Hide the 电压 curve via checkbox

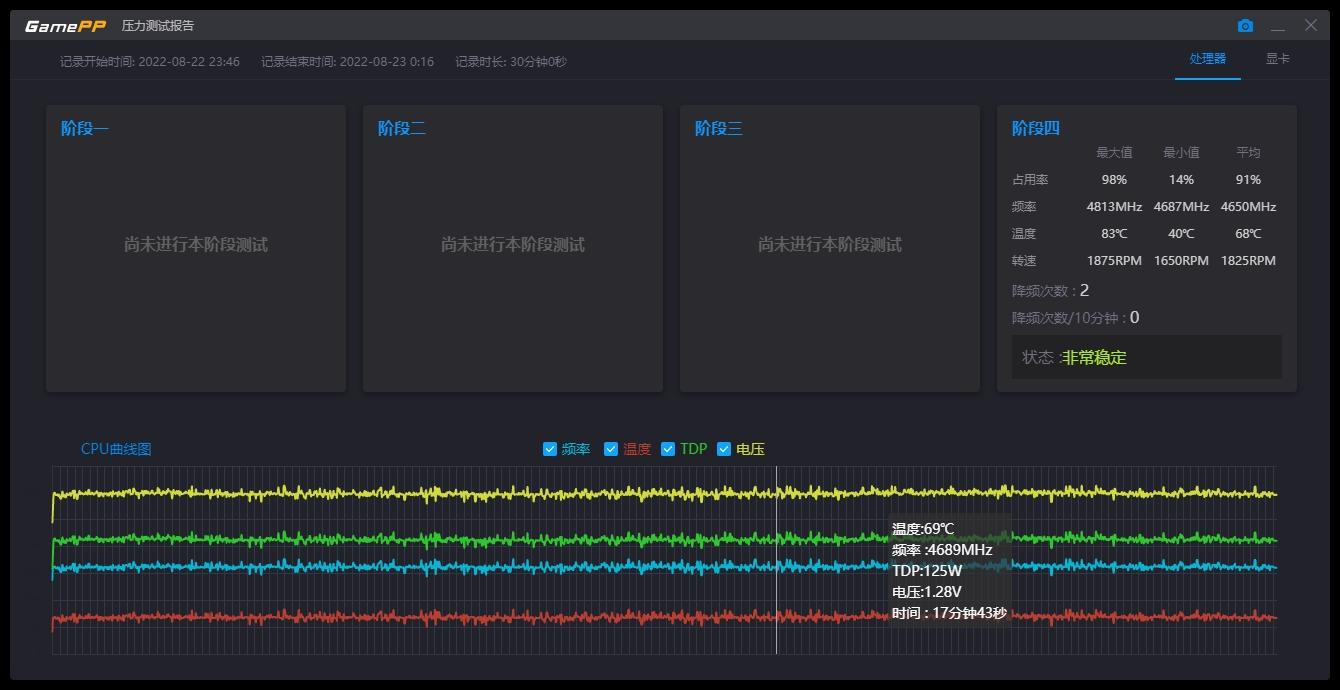pos(724,449)
